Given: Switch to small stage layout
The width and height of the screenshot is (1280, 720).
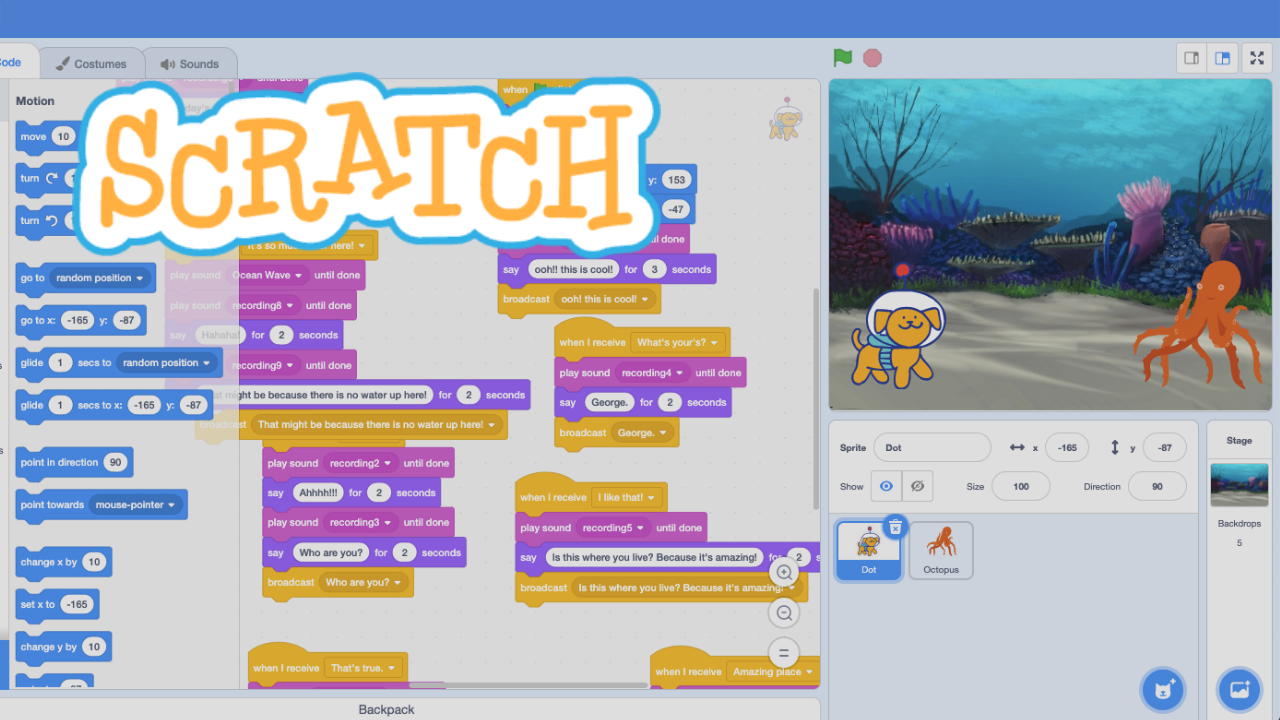Looking at the screenshot, I should tap(1191, 58).
